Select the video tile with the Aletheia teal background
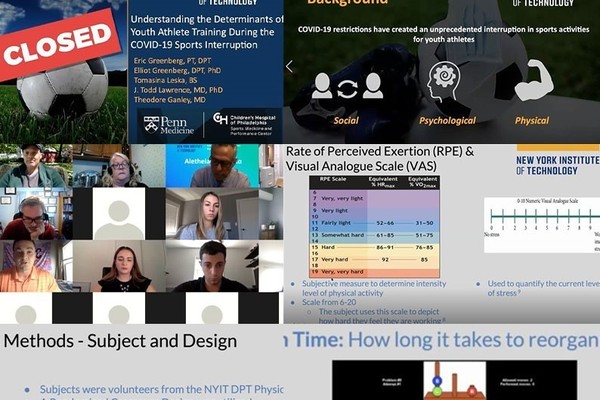600x400 pixels. coord(212,166)
